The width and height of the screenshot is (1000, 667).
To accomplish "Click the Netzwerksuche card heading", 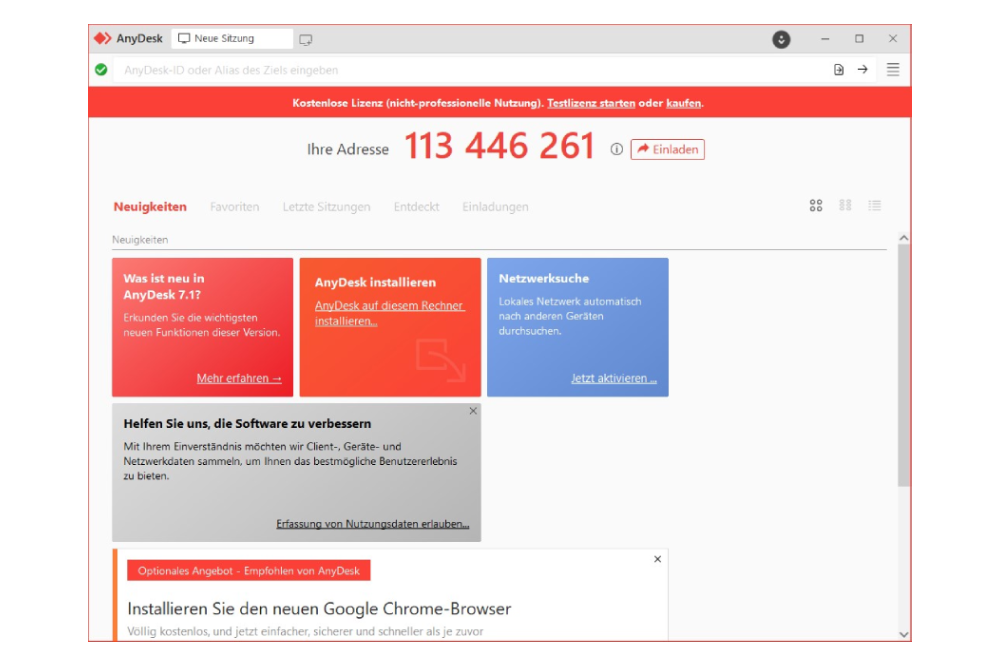I will click(x=544, y=279).
